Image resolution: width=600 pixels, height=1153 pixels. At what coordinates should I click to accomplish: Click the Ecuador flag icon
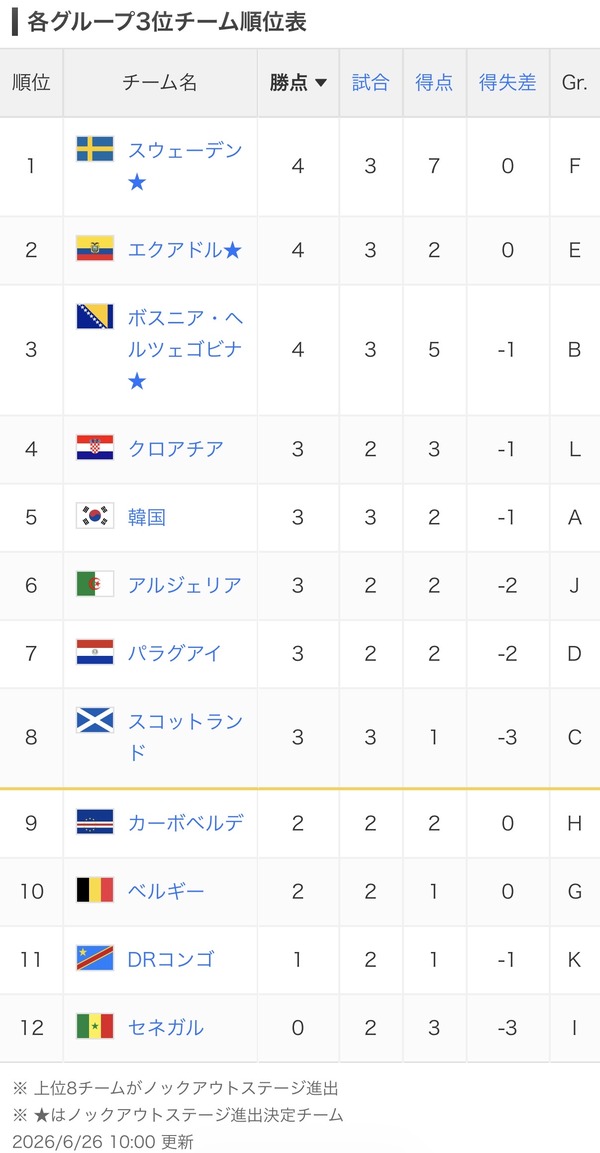point(95,249)
